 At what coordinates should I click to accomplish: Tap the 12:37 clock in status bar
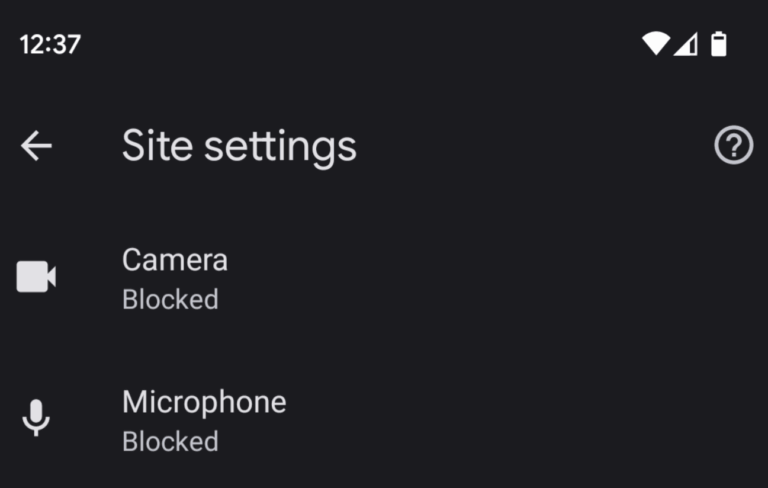(x=50, y=44)
